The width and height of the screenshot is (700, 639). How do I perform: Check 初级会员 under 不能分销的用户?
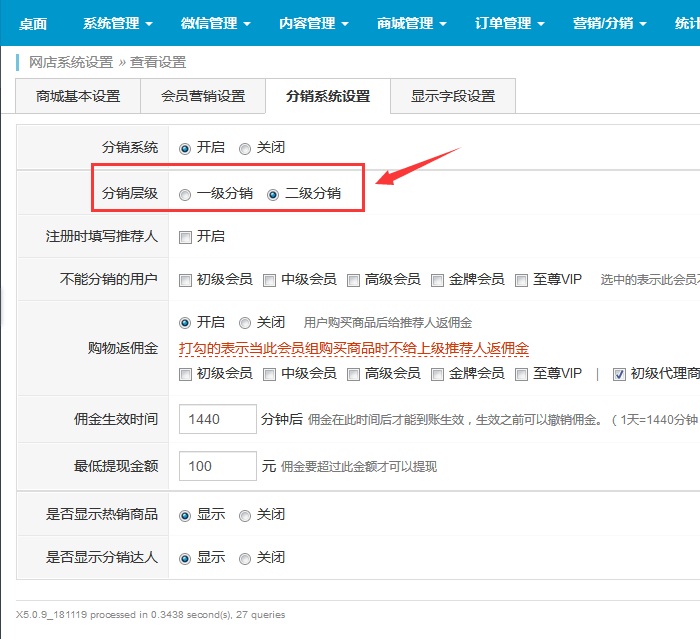(x=185, y=280)
